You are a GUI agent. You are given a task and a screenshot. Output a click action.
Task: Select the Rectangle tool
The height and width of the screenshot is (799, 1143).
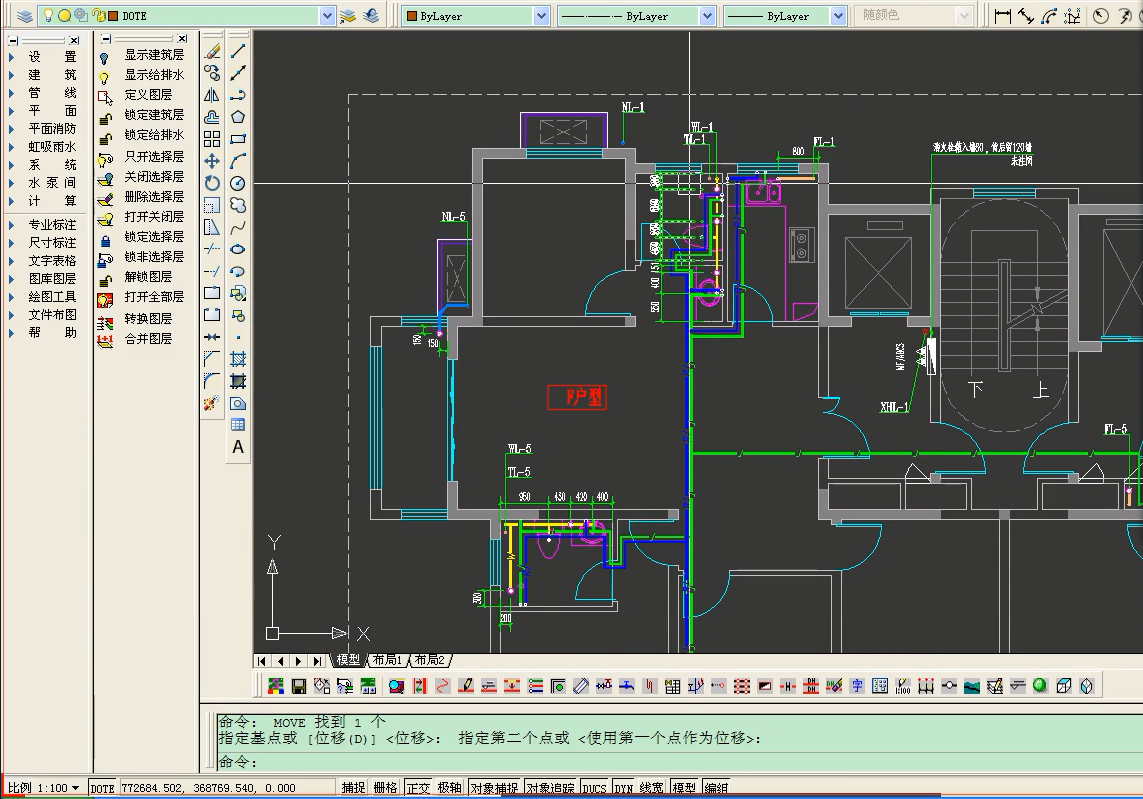[x=238, y=139]
